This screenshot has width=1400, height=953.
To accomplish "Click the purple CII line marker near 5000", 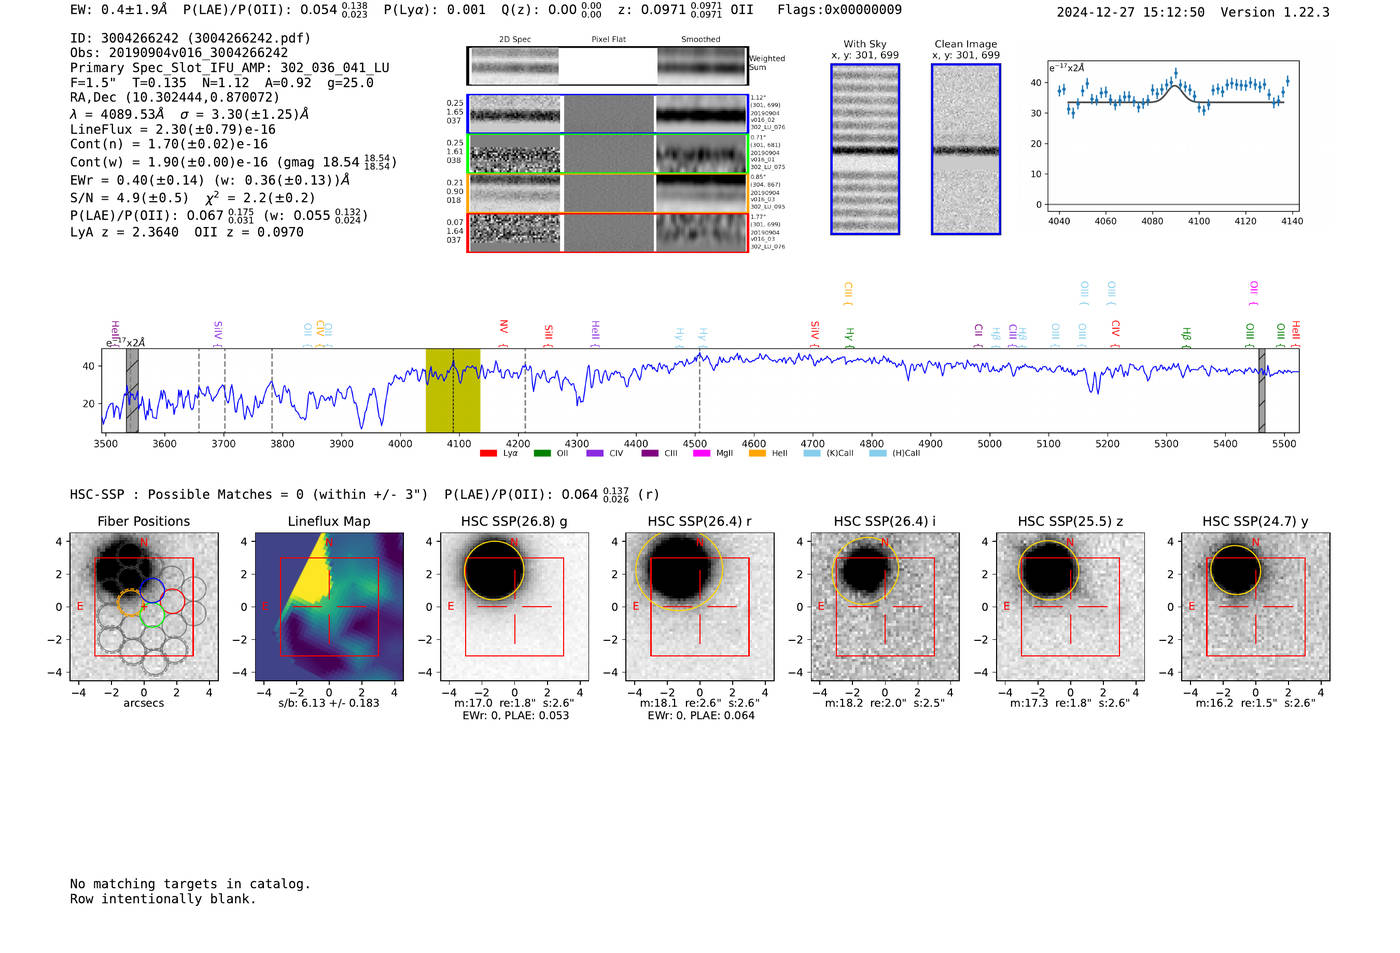I will point(979,335).
